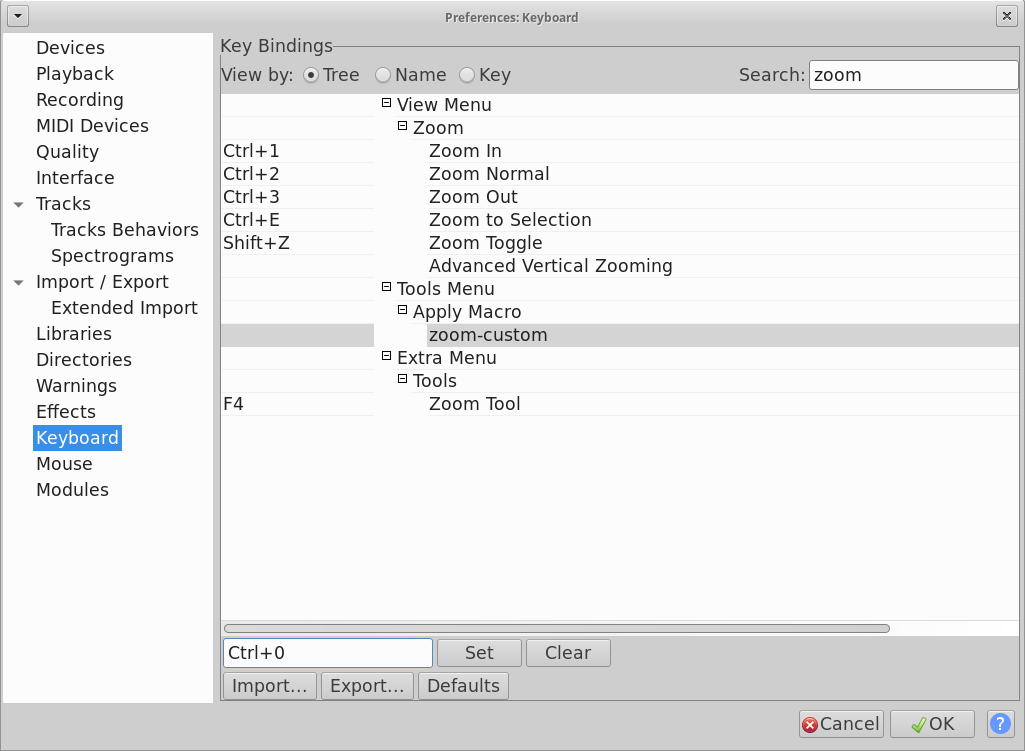Click the Export... key bindings button
The width and height of the screenshot is (1025, 751).
click(x=367, y=686)
